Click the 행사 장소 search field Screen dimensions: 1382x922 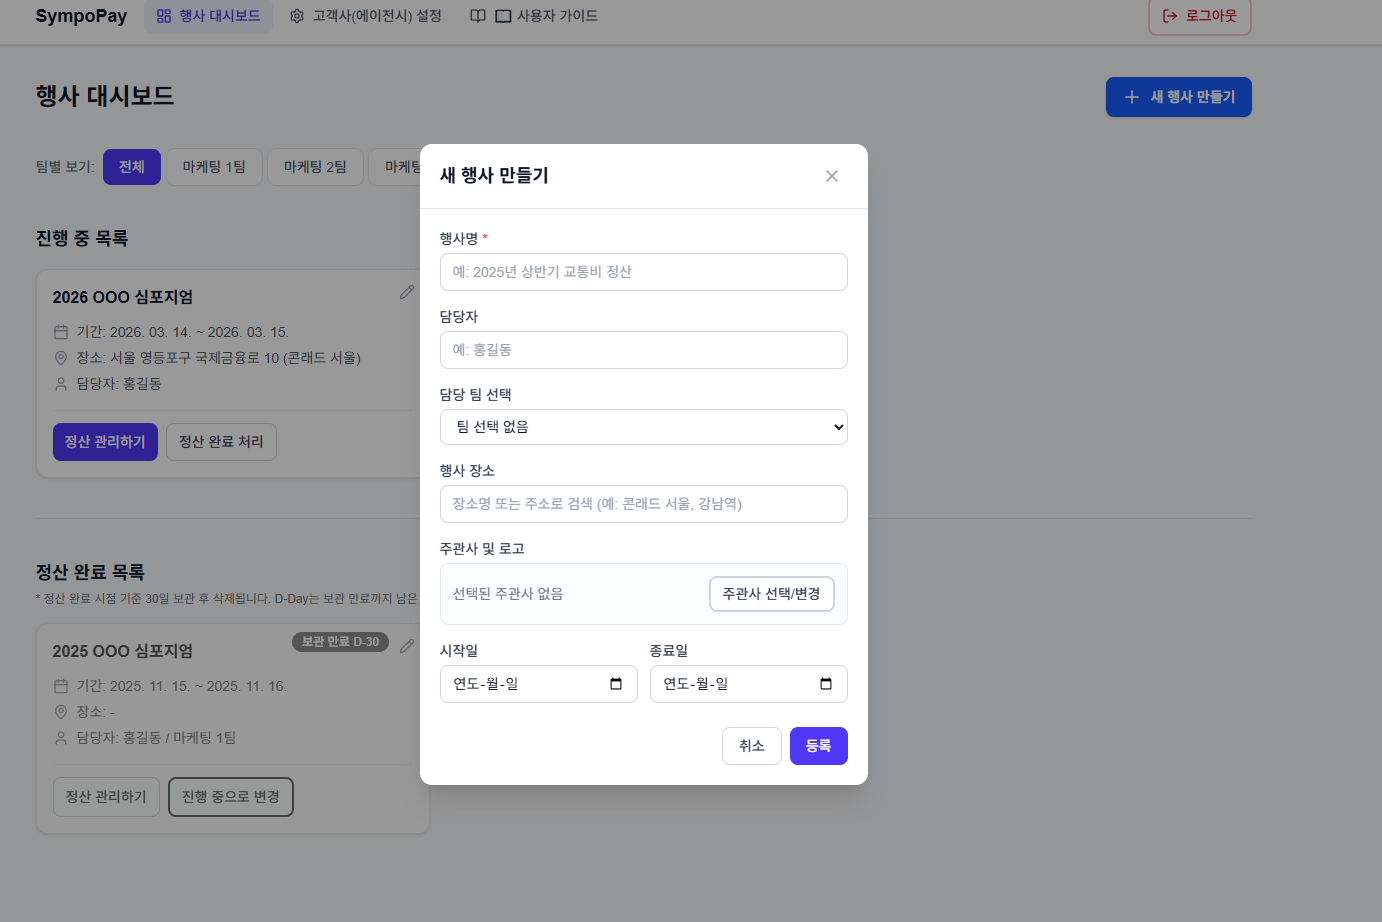click(643, 504)
